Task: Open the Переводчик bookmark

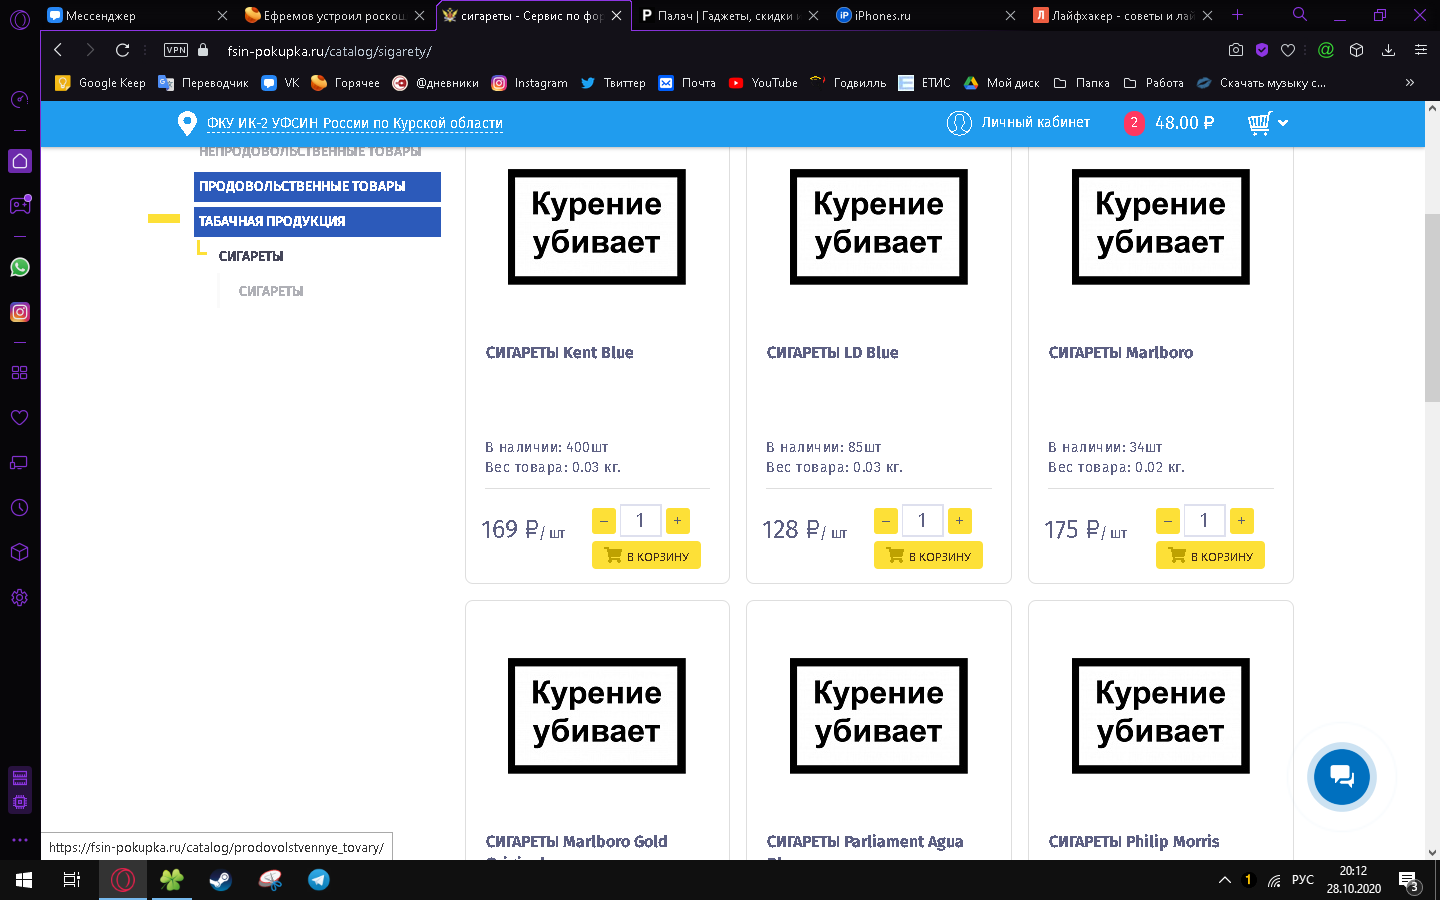Action: point(203,83)
